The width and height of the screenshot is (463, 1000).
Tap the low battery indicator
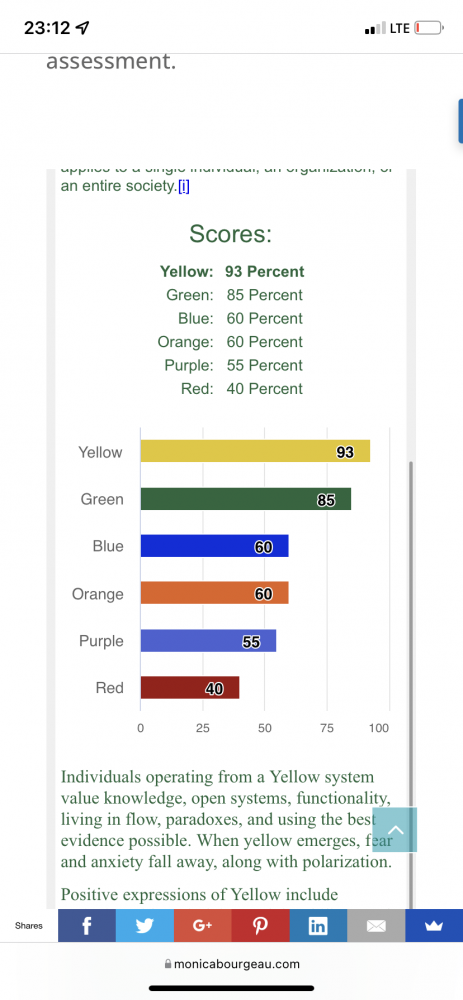pos(429,28)
